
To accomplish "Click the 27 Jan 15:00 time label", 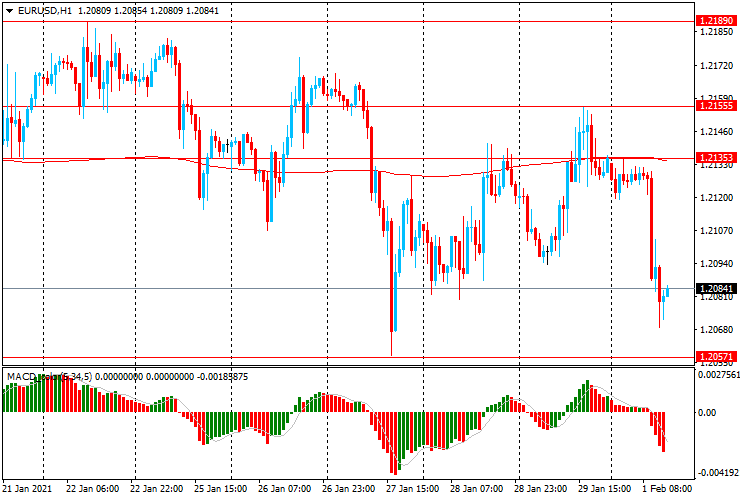I will [x=412, y=488].
